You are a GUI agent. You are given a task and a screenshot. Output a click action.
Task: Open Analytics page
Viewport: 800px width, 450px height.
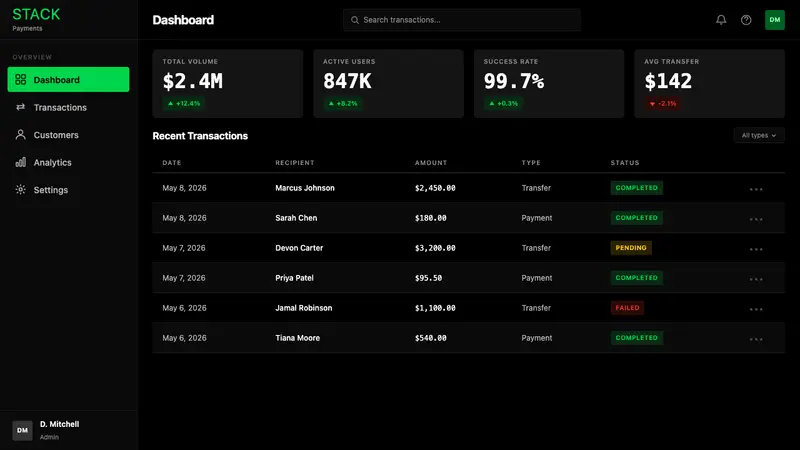click(68, 162)
